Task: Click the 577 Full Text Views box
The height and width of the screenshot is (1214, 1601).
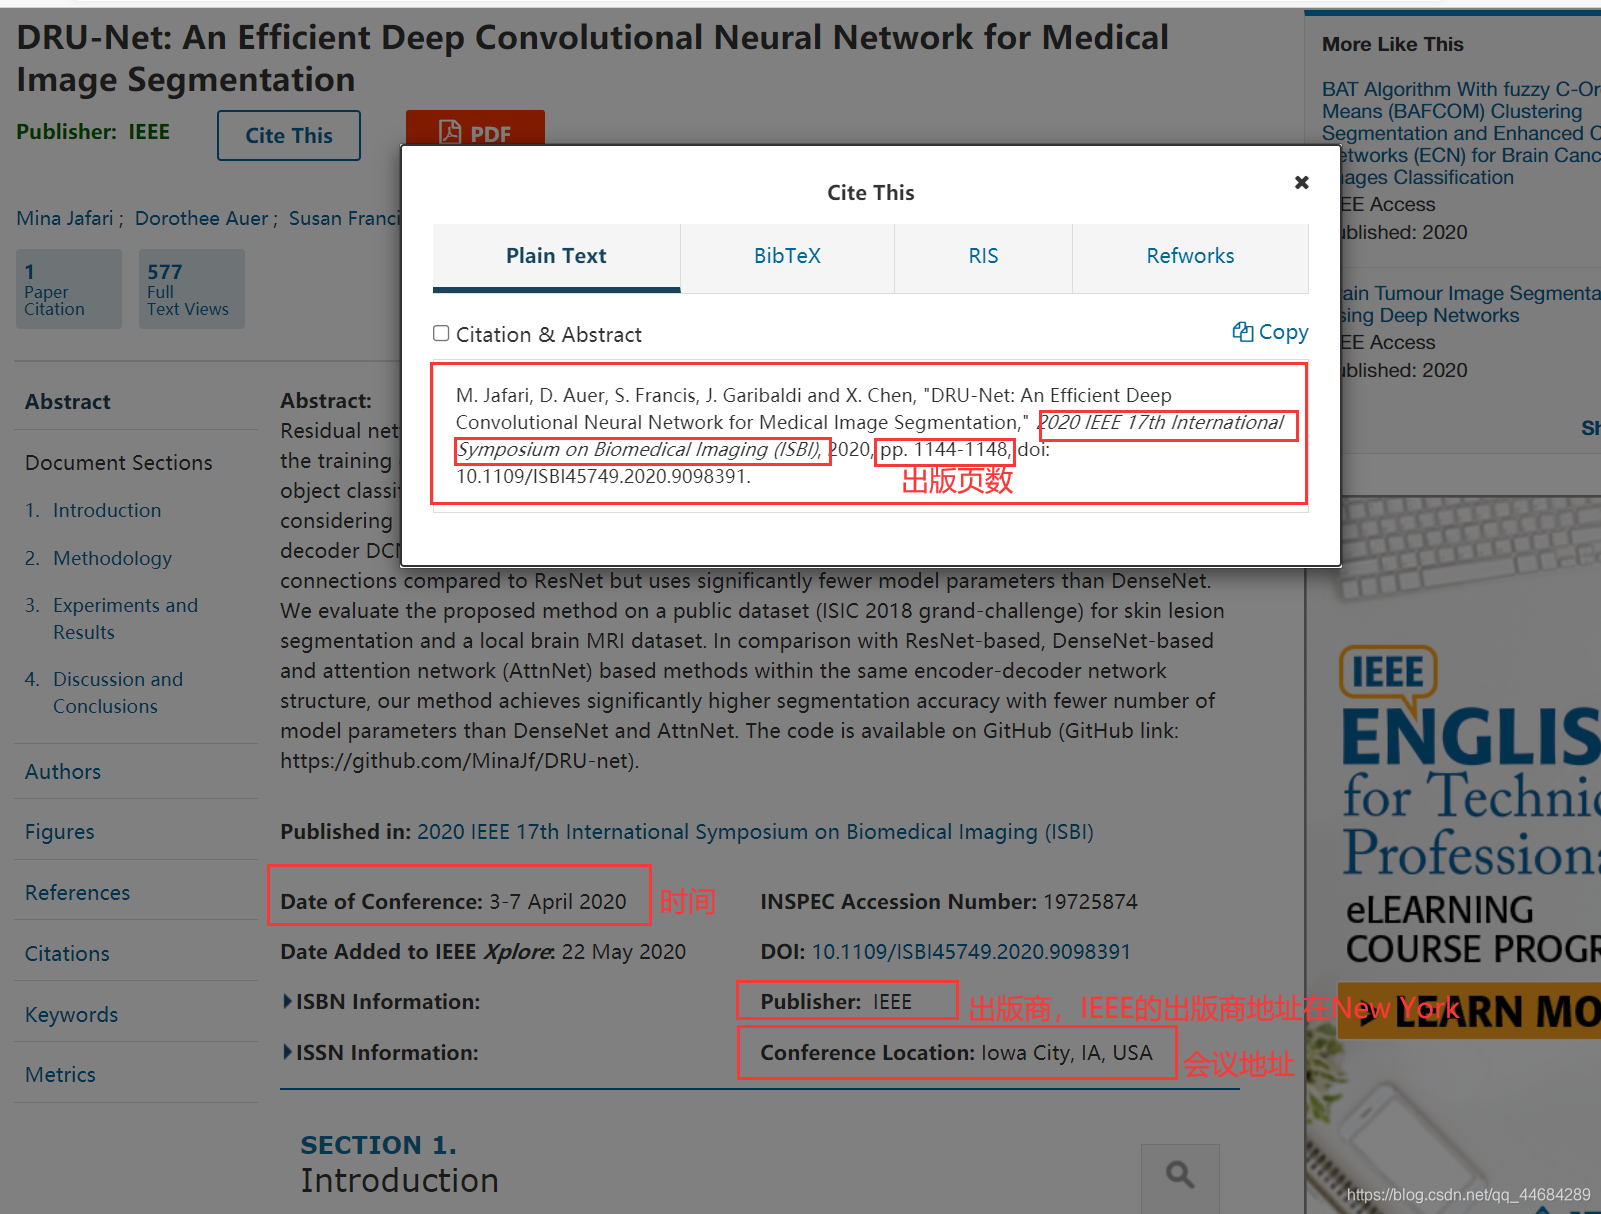Action: tap(191, 289)
